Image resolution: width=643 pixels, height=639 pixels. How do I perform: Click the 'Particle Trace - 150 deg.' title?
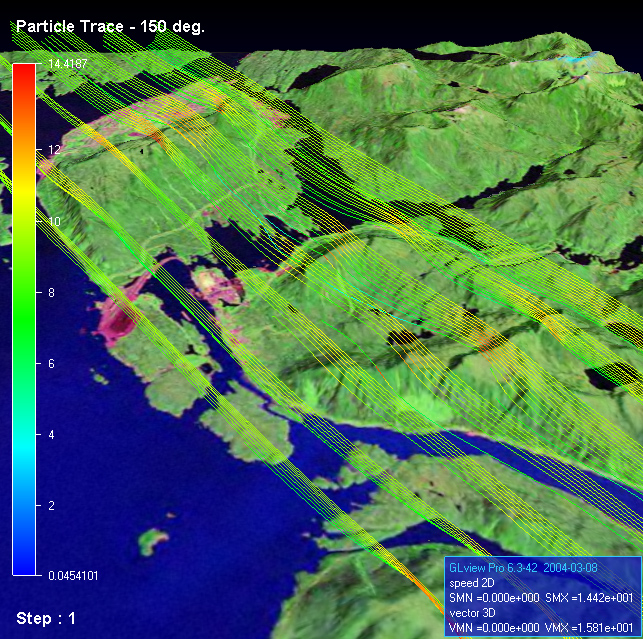pos(110,27)
